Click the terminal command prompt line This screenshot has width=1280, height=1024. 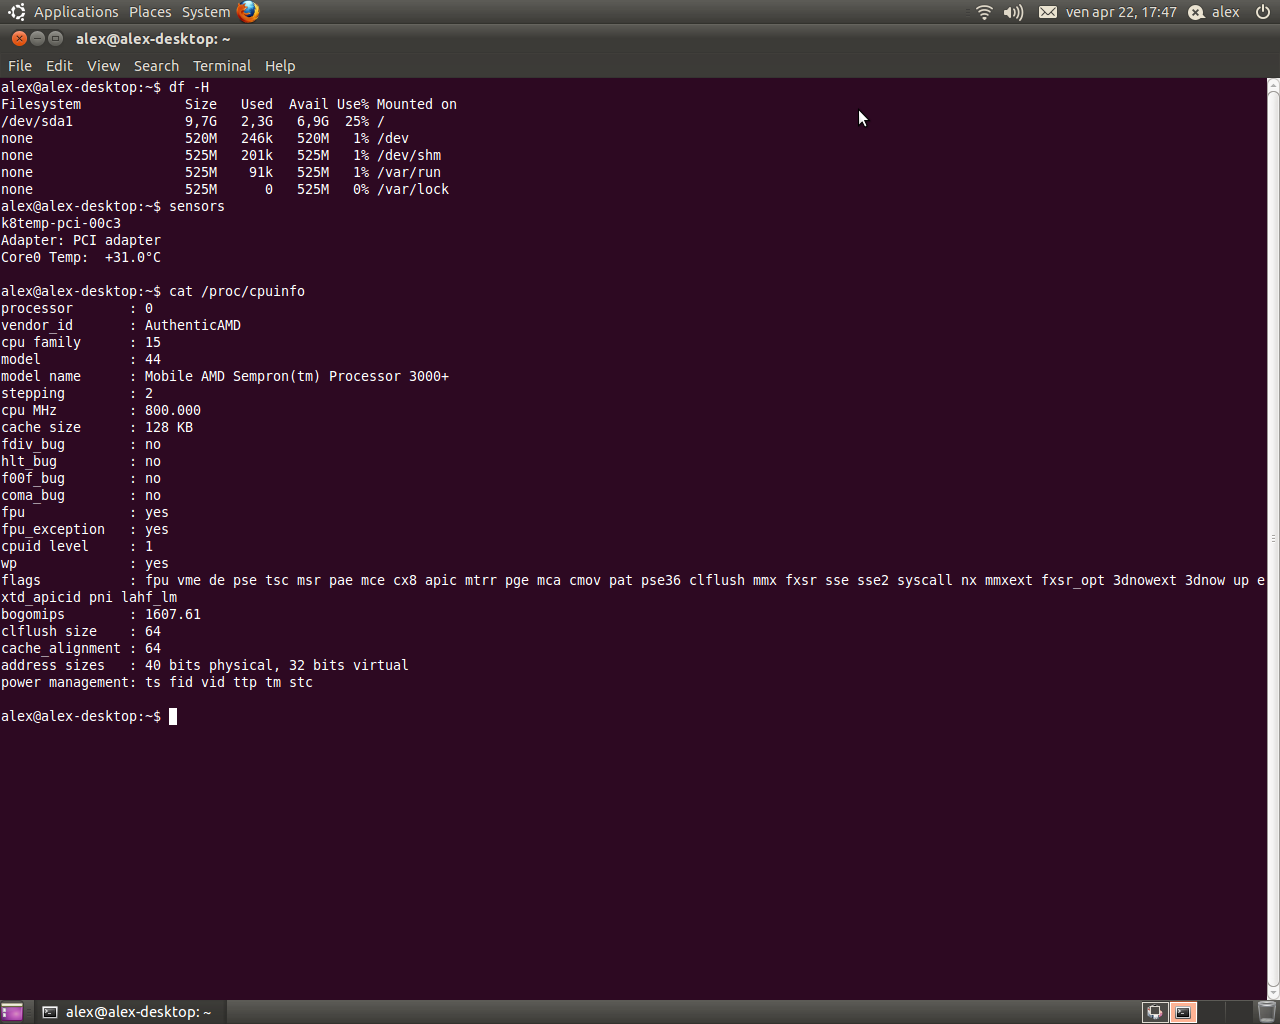coord(400,716)
